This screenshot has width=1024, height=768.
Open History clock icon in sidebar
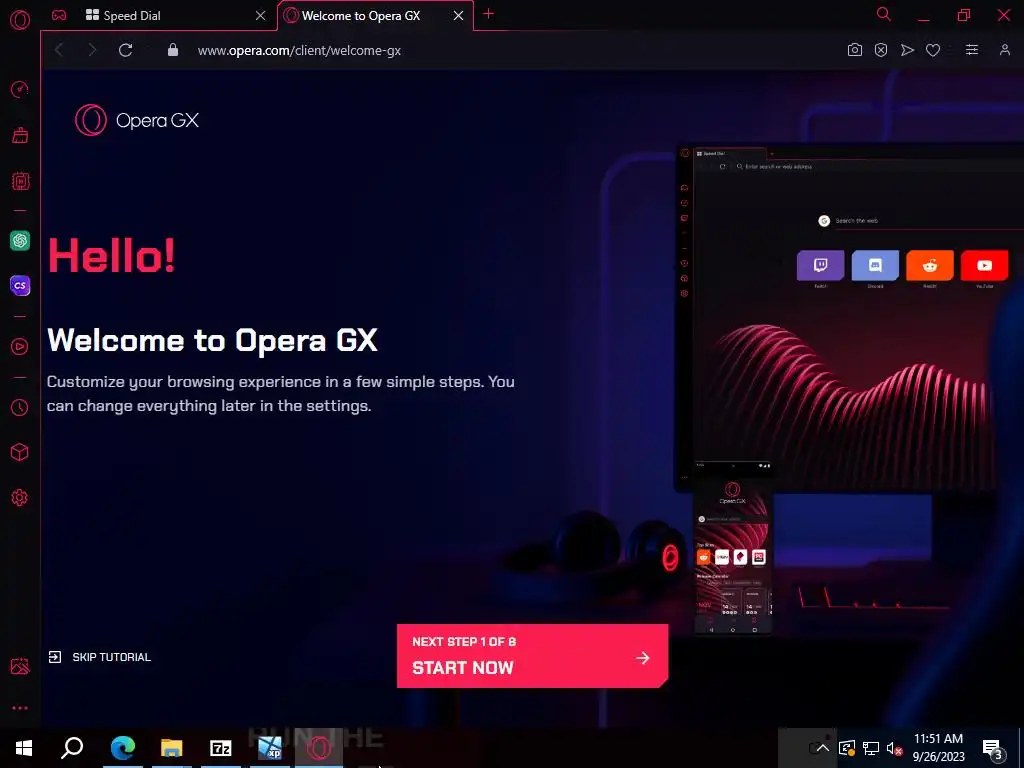click(x=20, y=408)
